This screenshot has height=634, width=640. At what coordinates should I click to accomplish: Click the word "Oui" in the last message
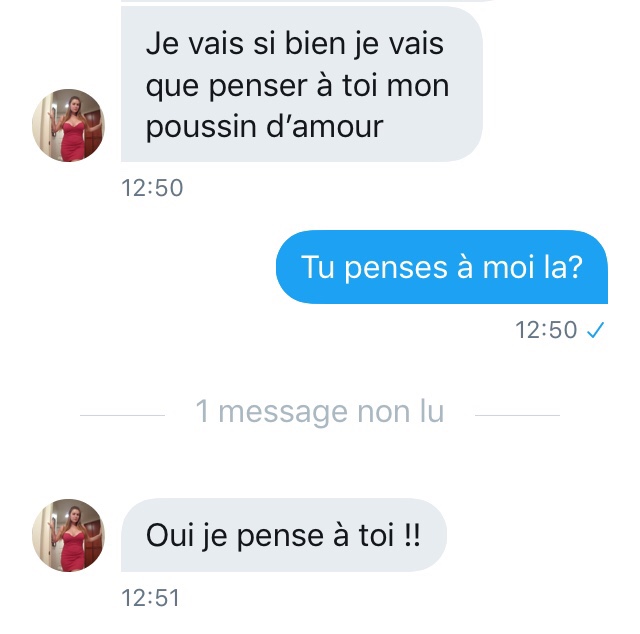[x=170, y=535]
